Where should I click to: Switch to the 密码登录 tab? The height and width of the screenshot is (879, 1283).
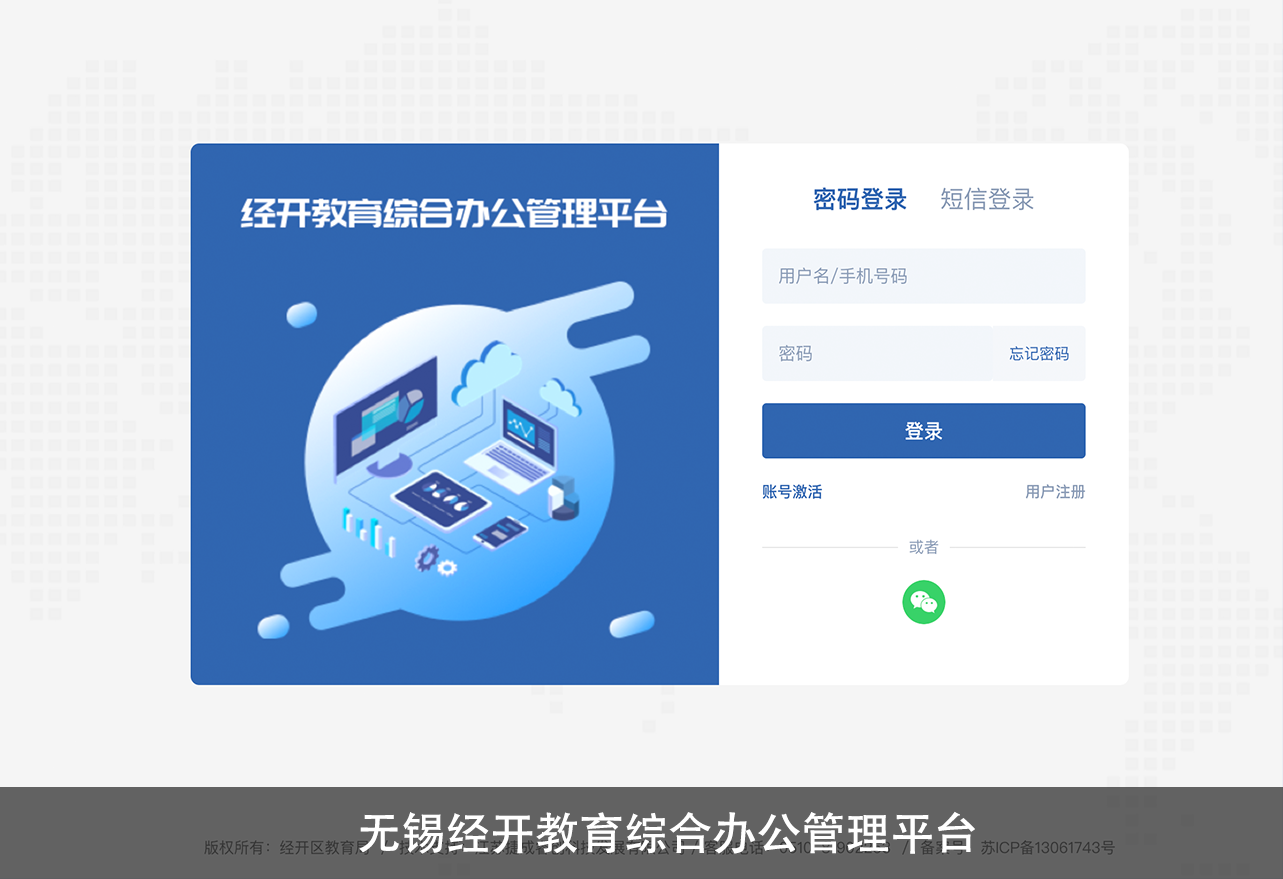(x=860, y=199)
